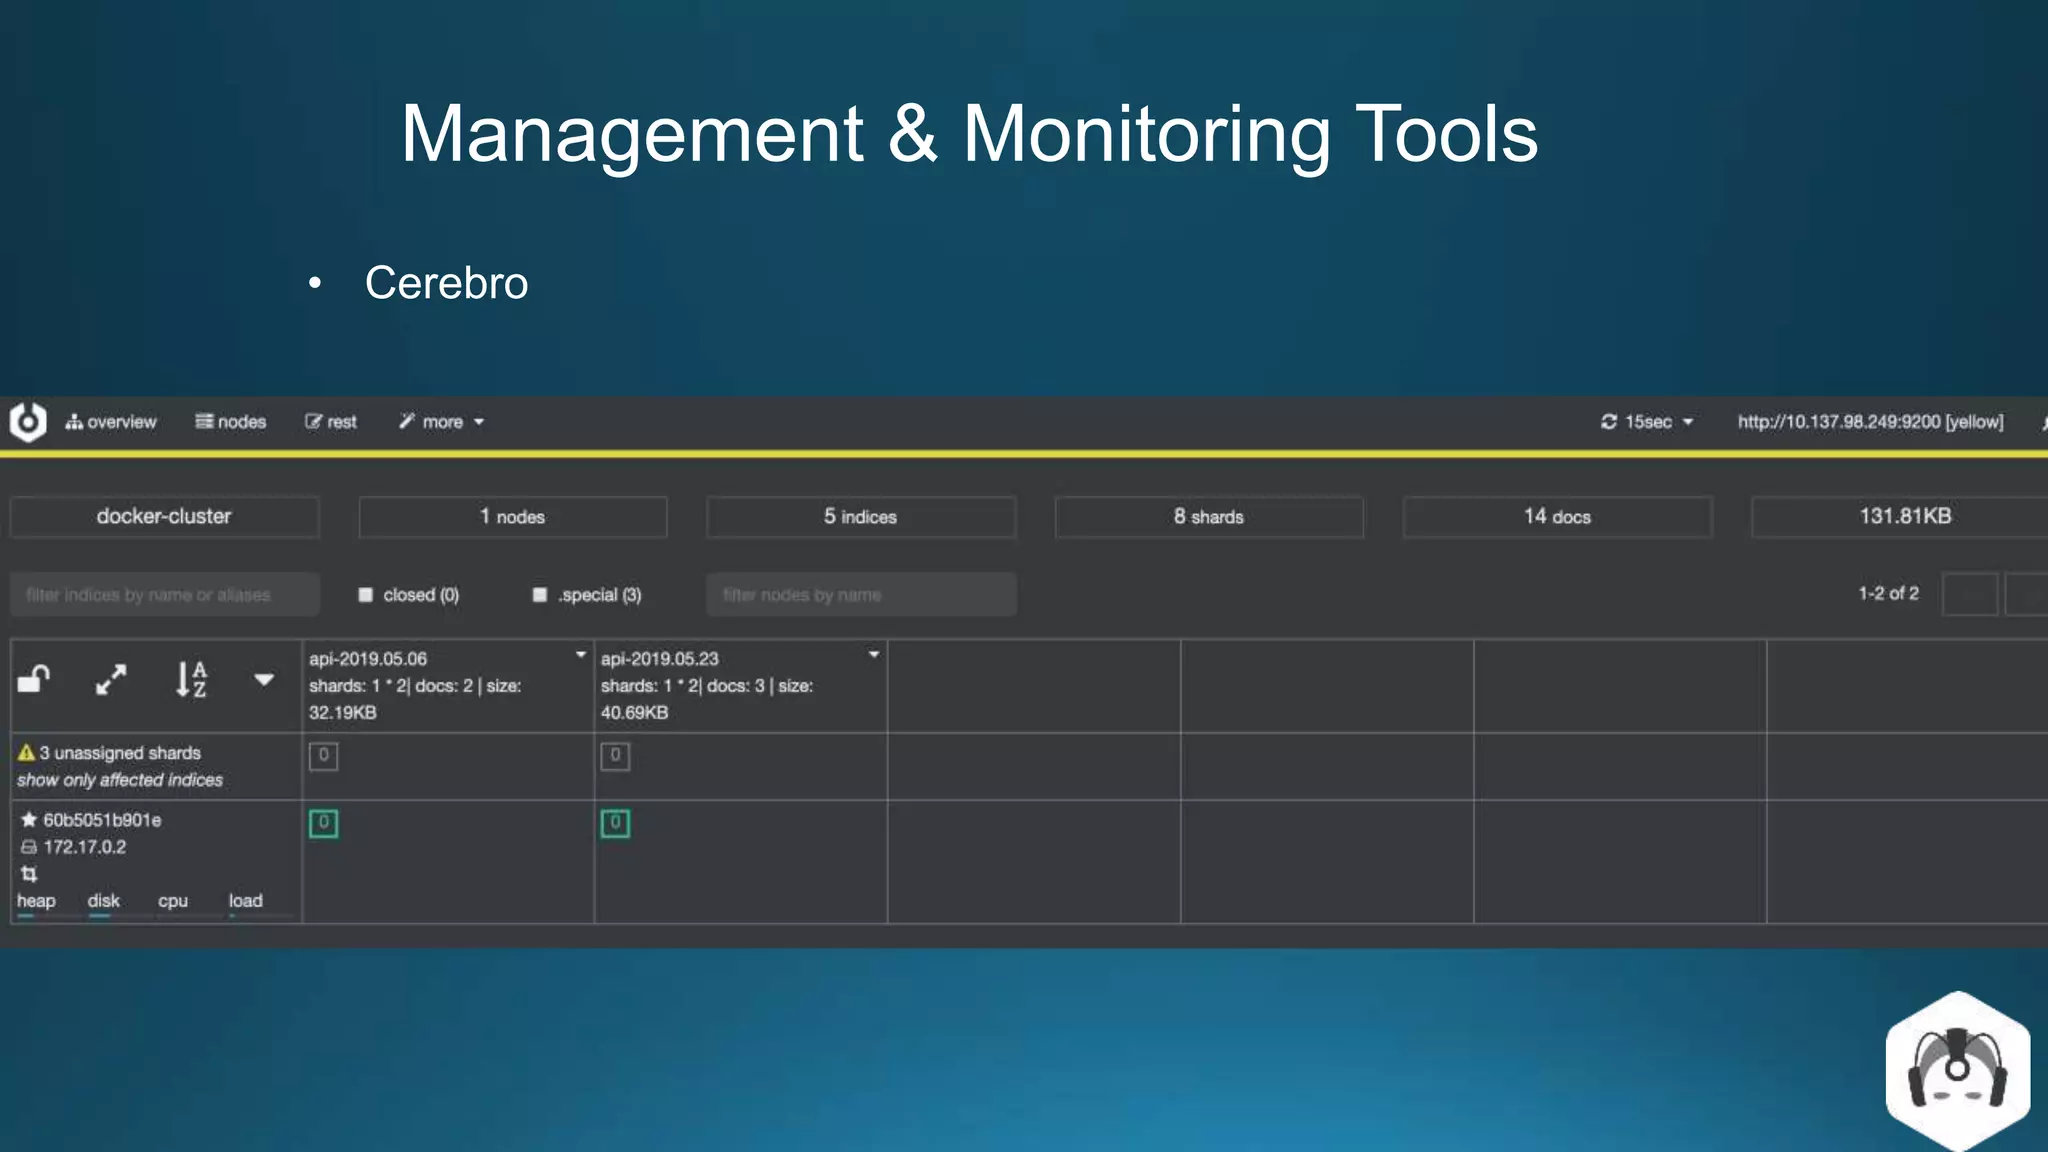This screenshot has width=2048, height=1152.
Task: Click the docker-cluster name box
Action: tap(164, 517)
